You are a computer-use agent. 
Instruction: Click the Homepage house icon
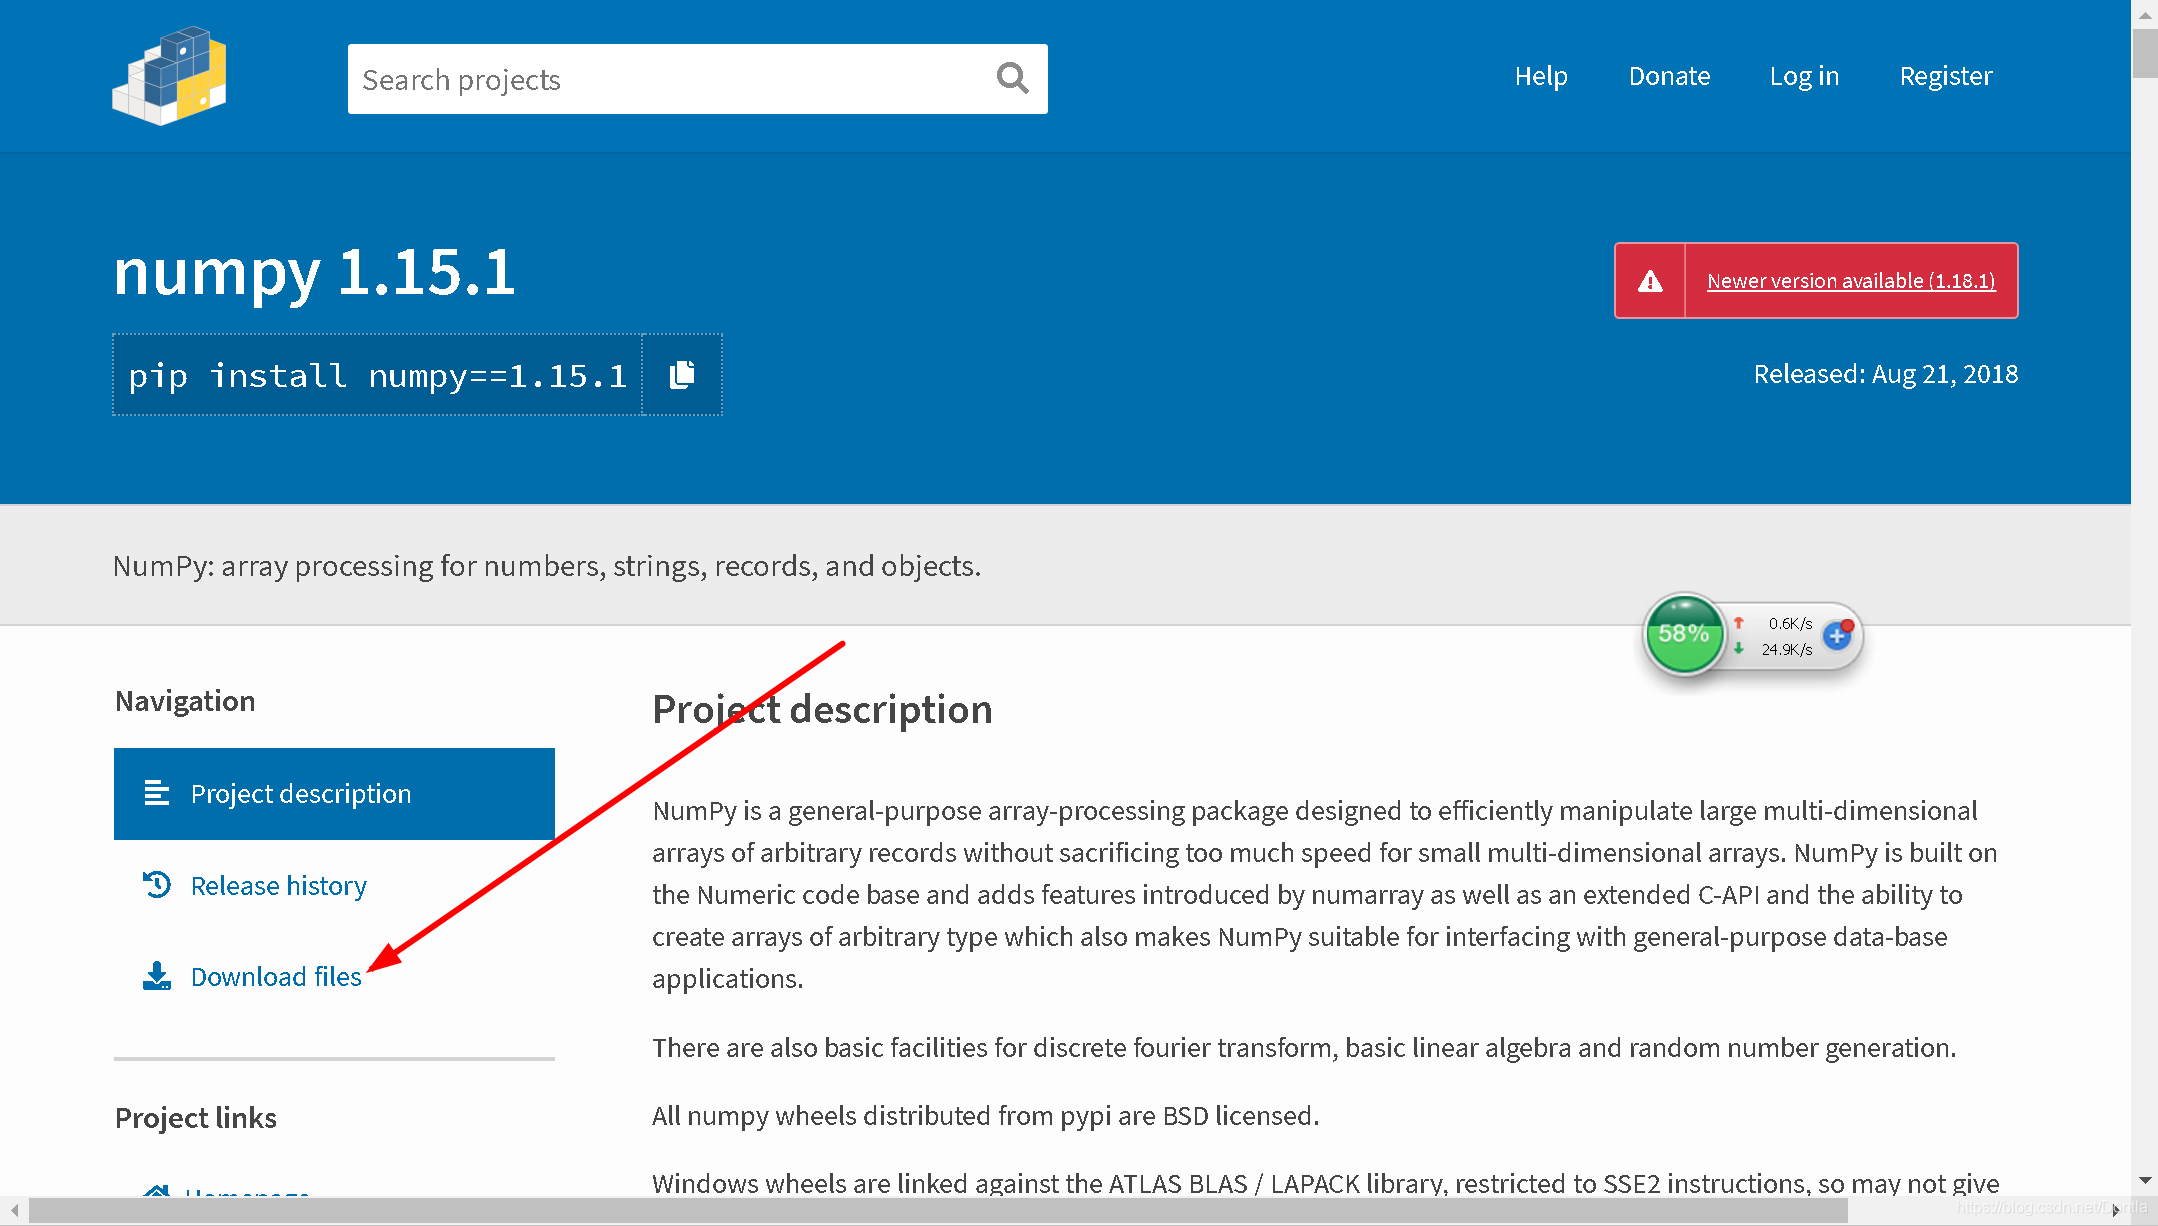tap(156, 1190)
